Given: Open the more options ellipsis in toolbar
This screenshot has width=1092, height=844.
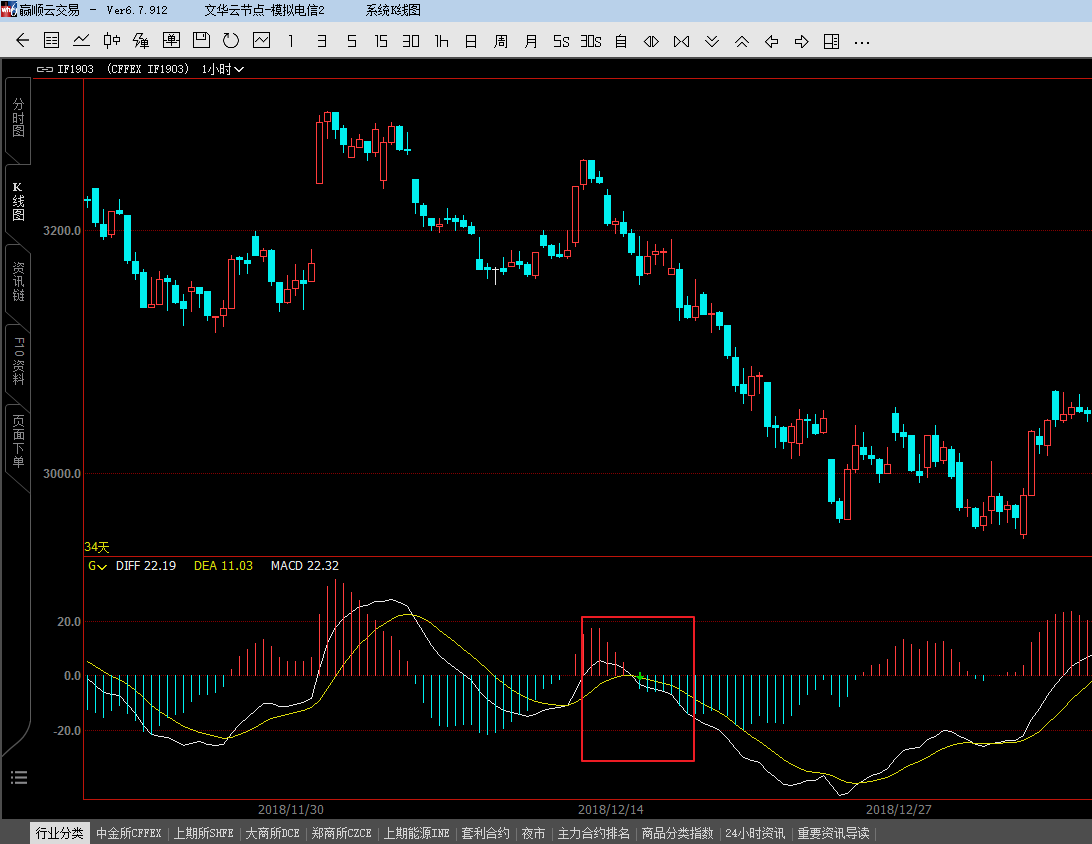Looking at the screenshot, I should point(861,41).
